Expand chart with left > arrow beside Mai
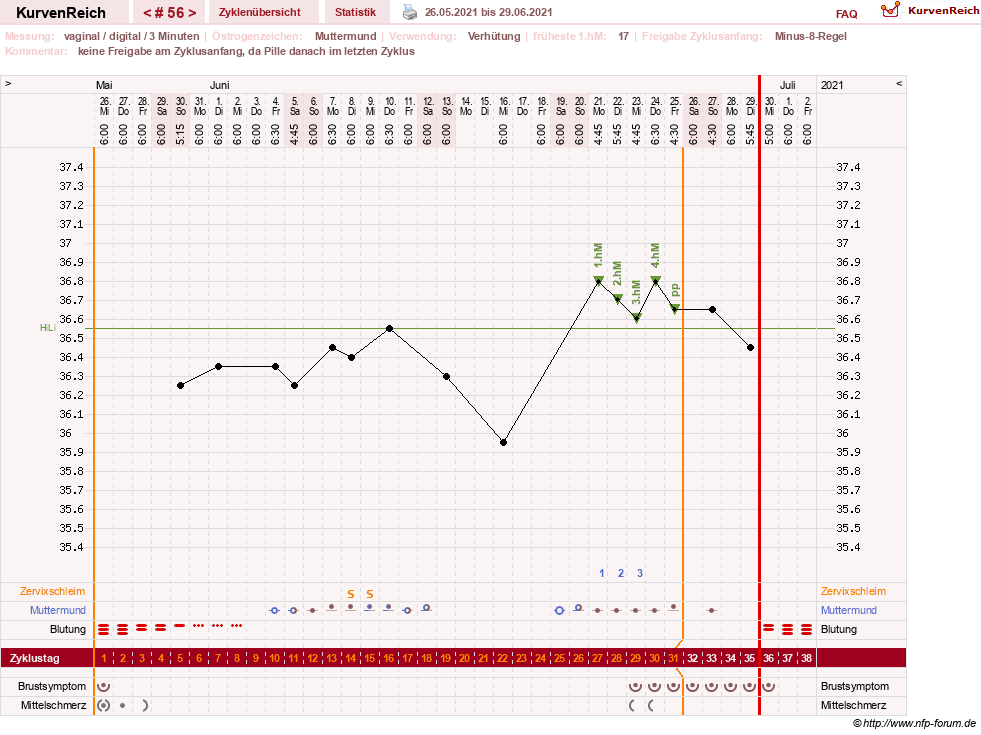981x735 pixels. (8, 83)
